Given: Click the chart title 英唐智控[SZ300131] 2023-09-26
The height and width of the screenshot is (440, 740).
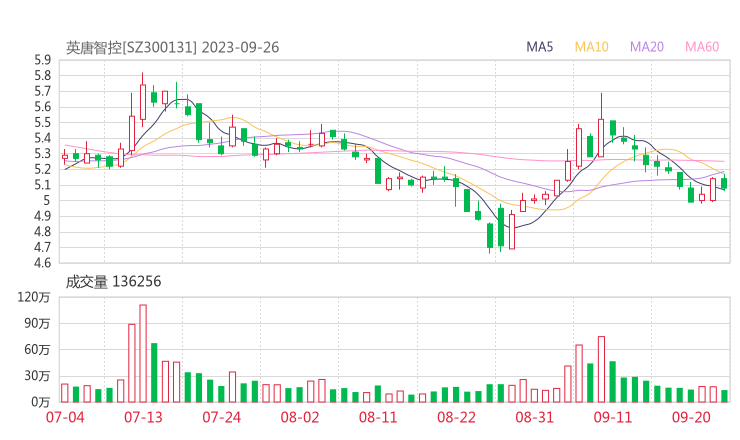Looking at the screenshot, I should click(x=172, y=47).
